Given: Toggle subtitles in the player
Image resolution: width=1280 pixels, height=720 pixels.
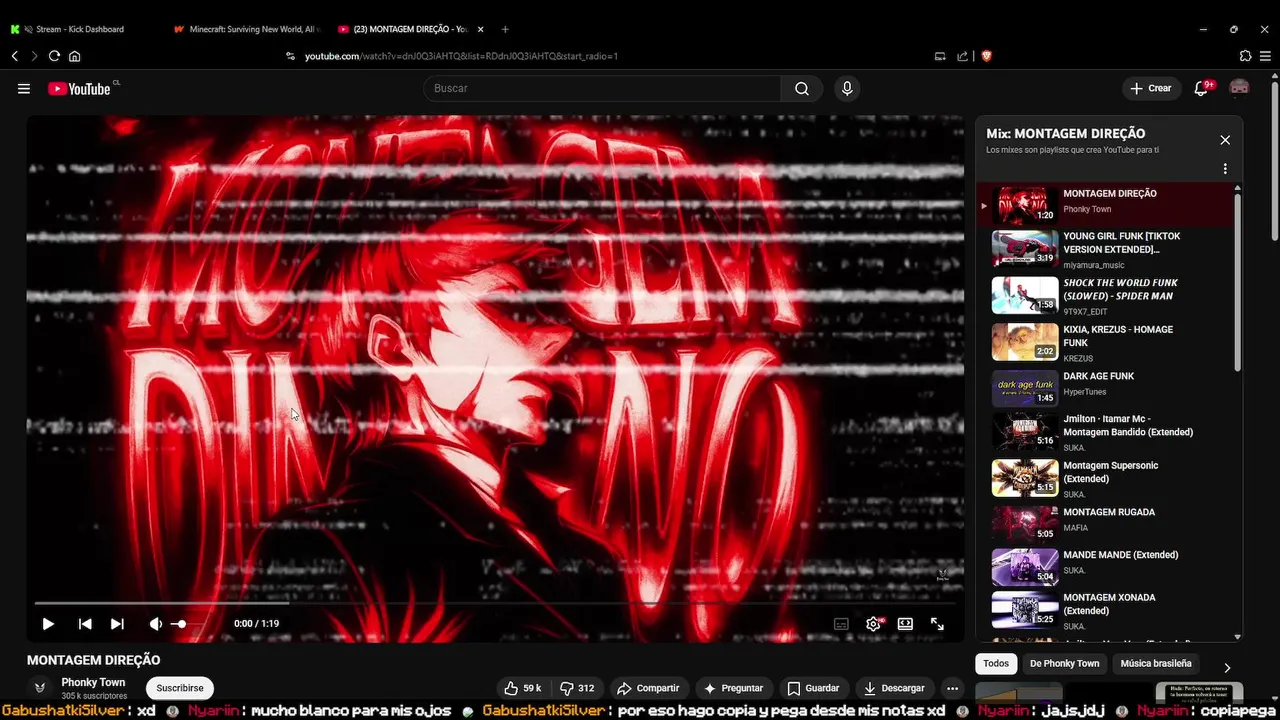Looking at the screenshot, I should (x=841, y=623).
